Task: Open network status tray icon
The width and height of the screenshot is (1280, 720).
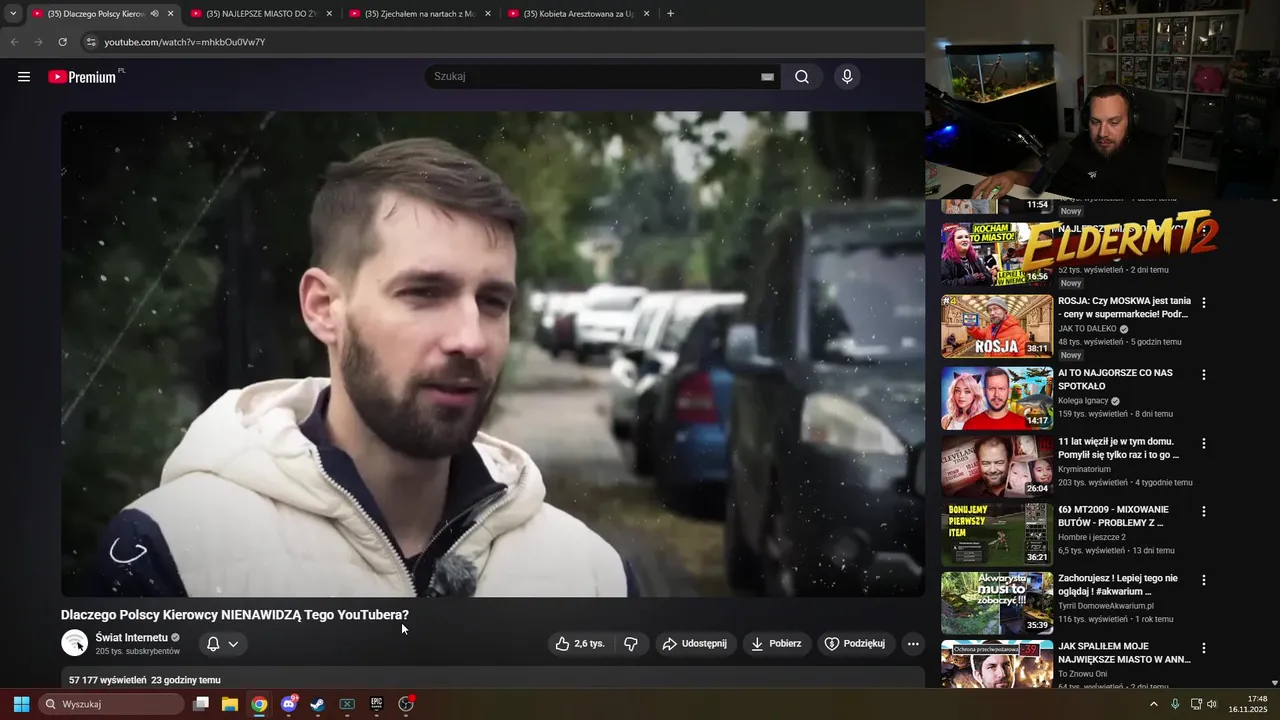Action: [1196, 704]
